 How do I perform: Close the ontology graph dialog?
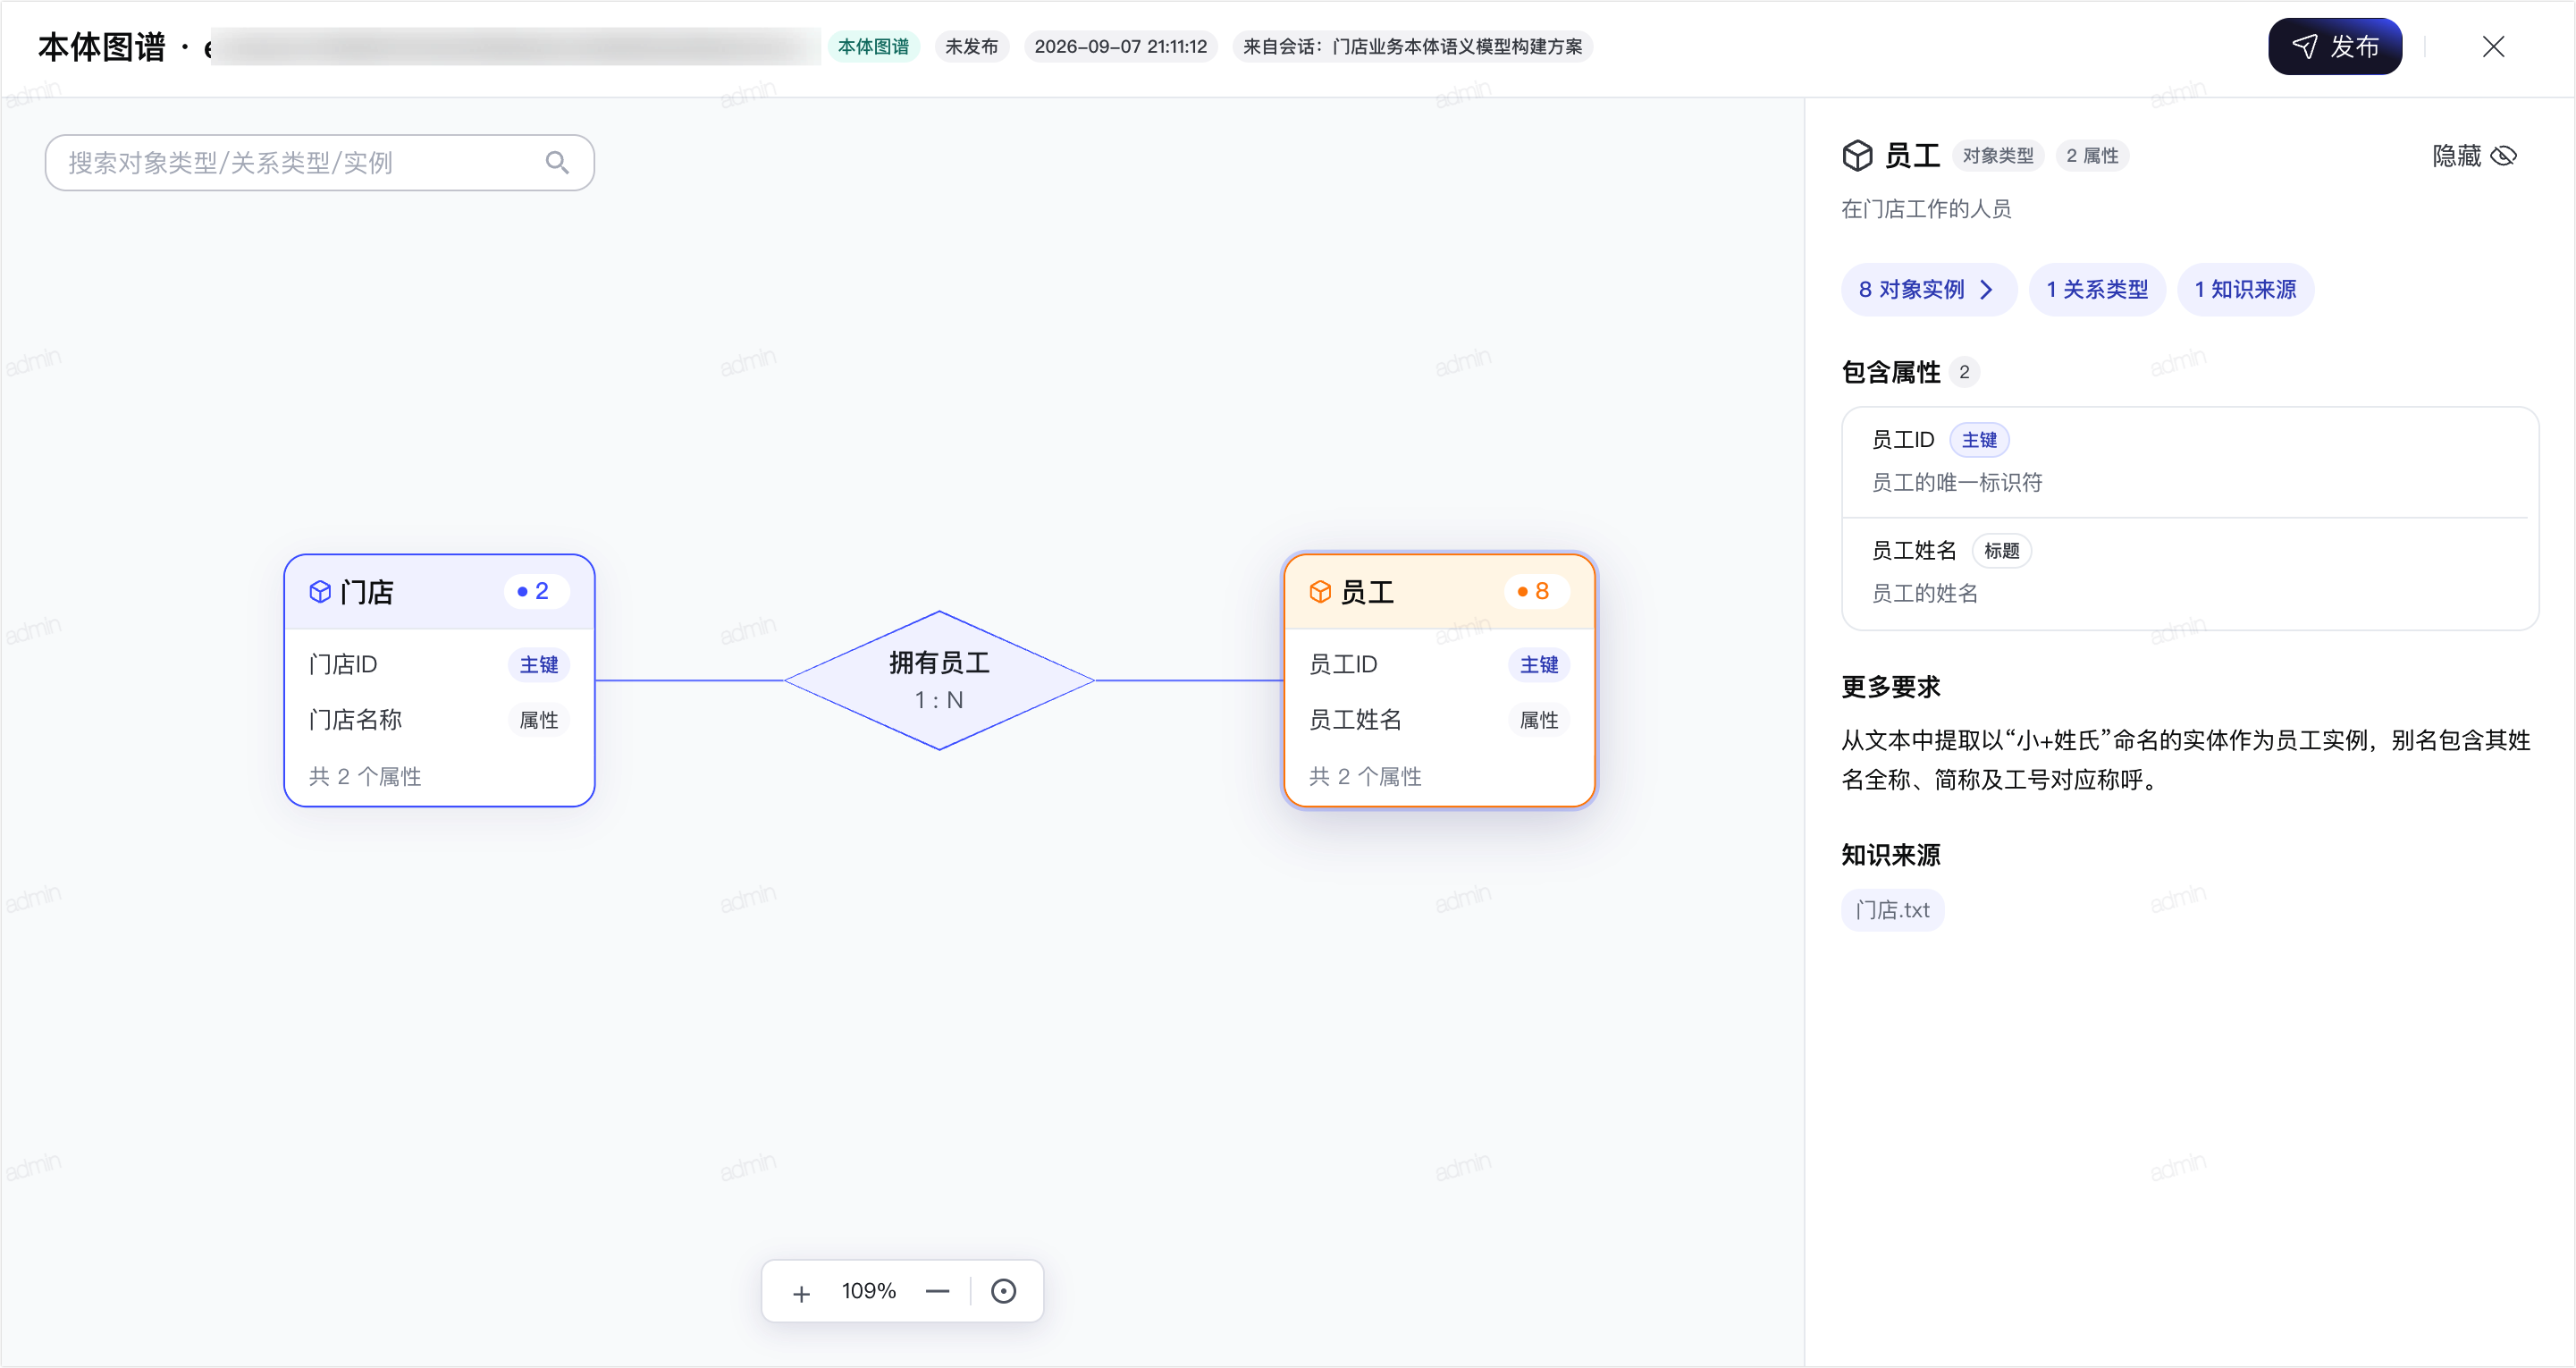pyautogui.click(x=2493, y=47)
